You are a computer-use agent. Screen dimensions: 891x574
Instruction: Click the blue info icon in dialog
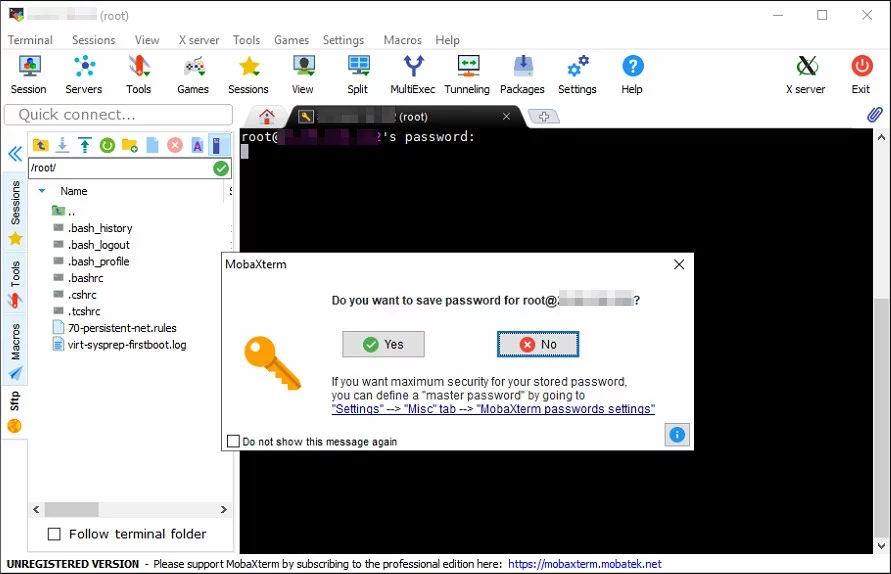677,435
